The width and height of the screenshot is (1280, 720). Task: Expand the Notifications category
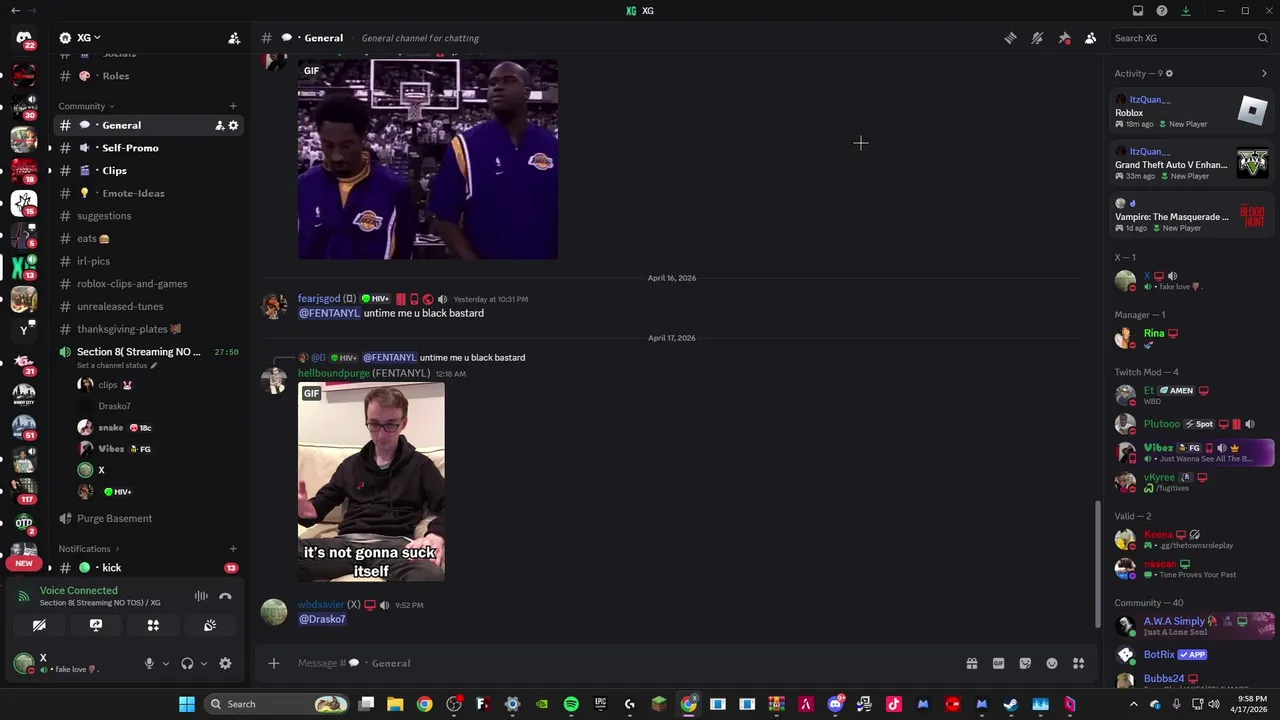(89, 549)
